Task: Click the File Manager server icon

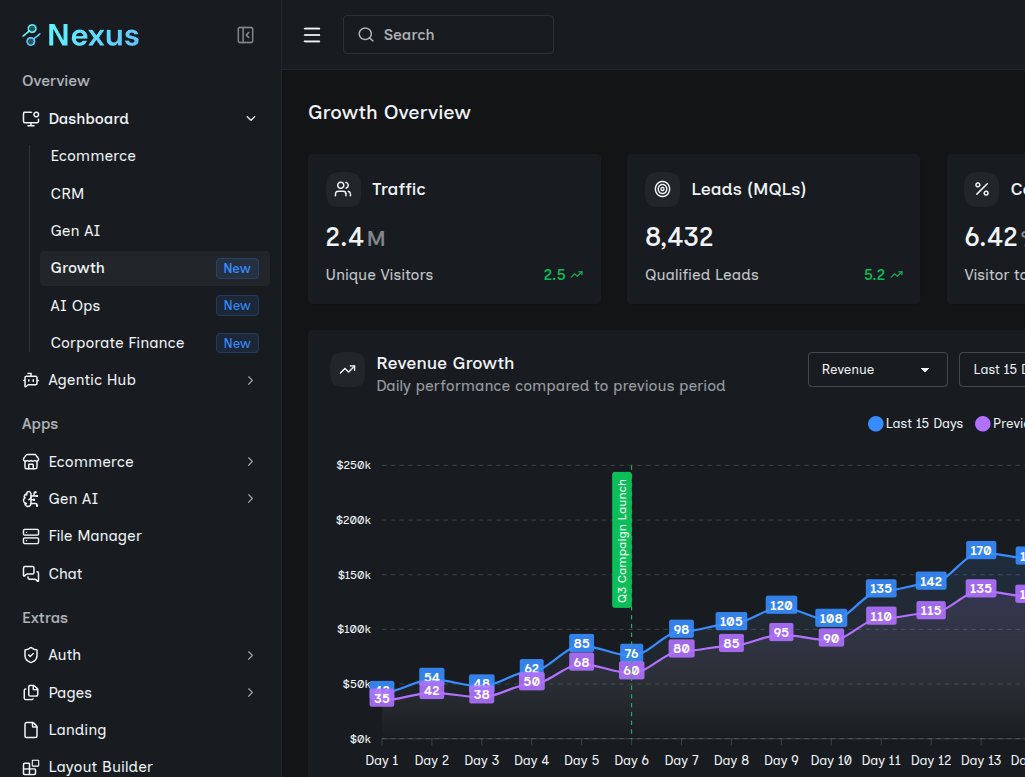Action: coord(31,537)
